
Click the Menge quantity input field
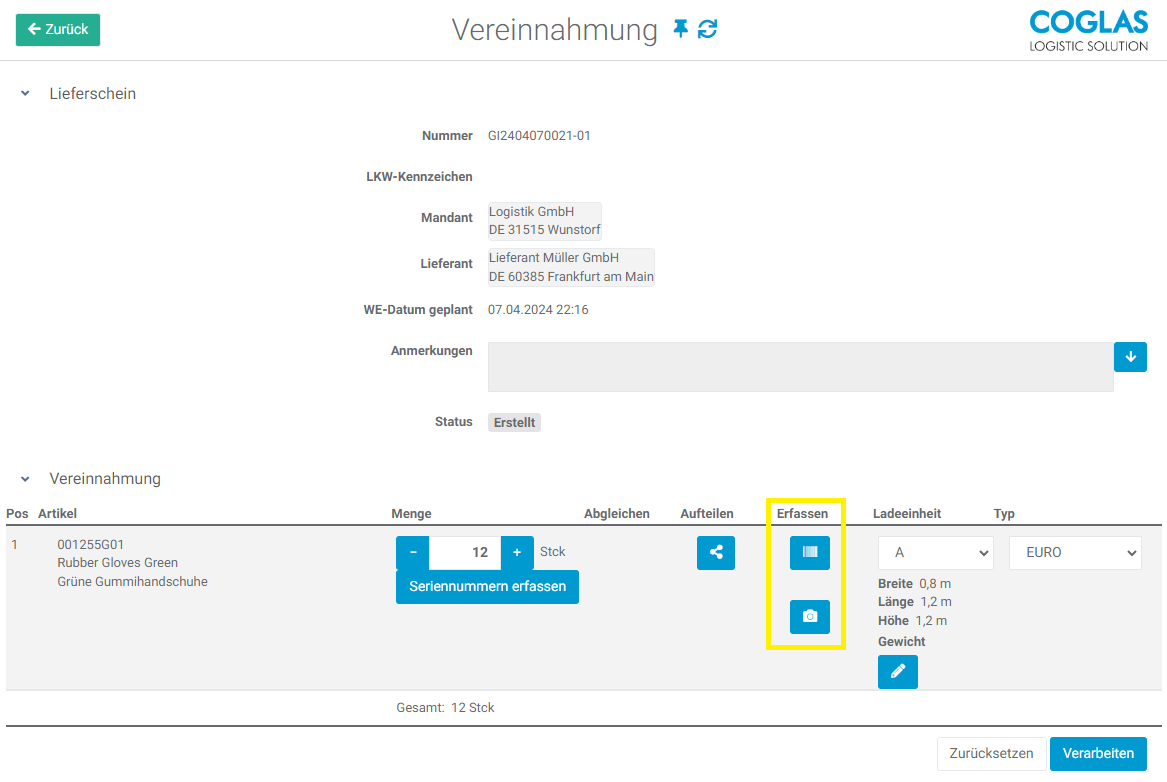pyautogui.click(x=464, y=552)
